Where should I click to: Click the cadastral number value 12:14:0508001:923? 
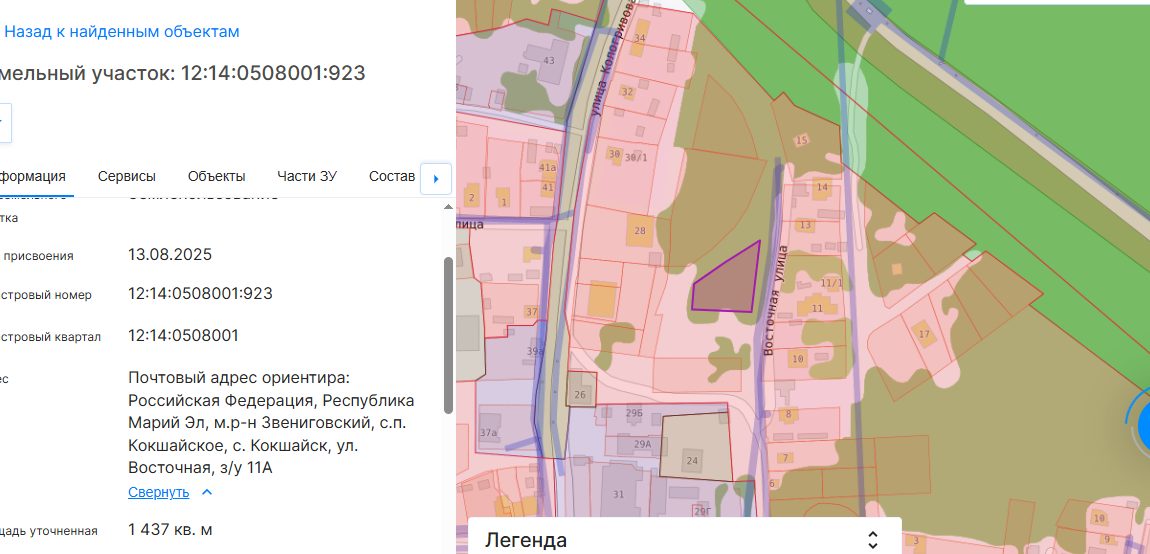pos(200,294)
